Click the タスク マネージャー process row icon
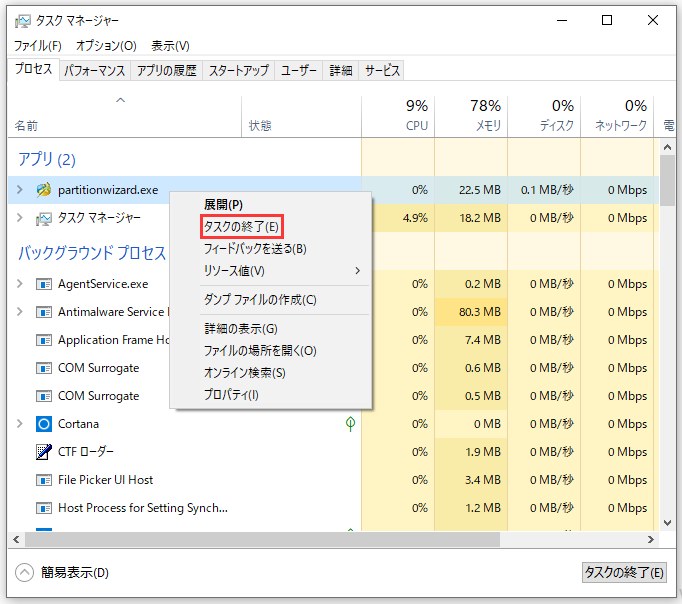This screenshot has height=604, width=682. (43, 218)
